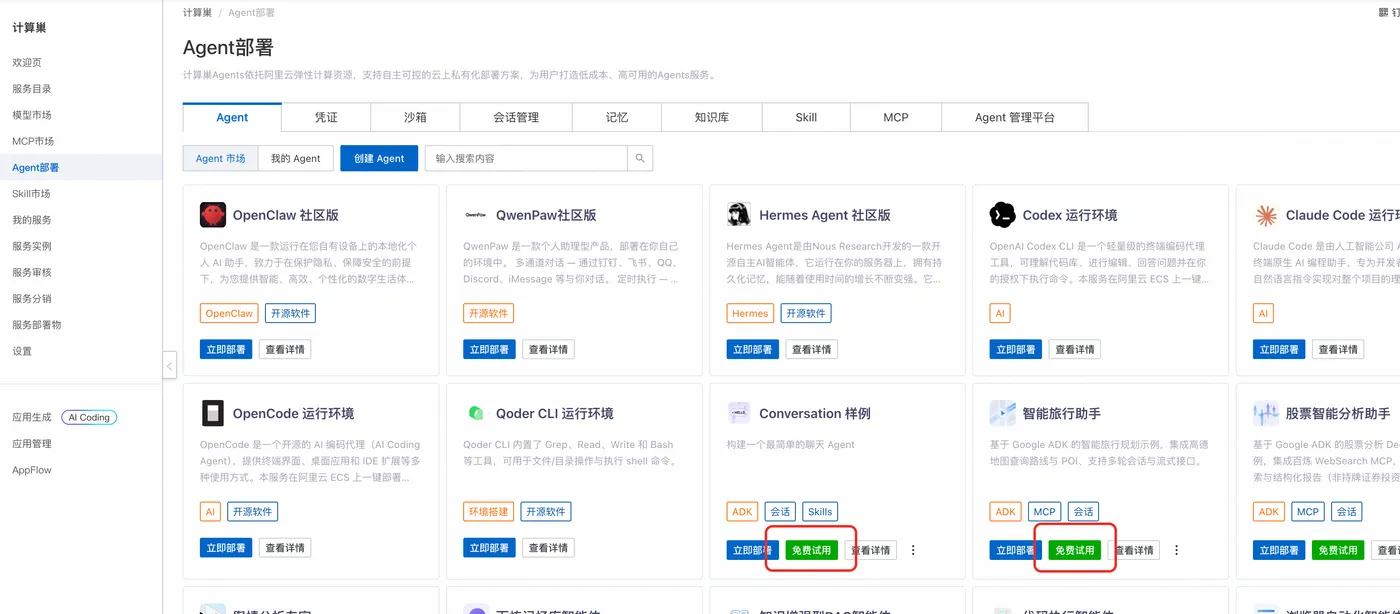
Task: Open 服务分销 in the sidebar
Action: pyautogui.click(x=32, y=298)
